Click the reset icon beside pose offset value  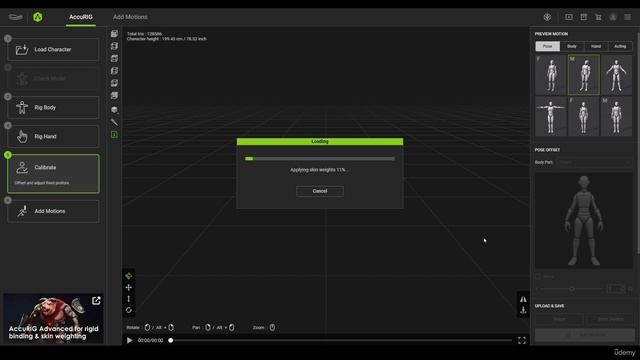pyautogui.click(x=630, y=289)
